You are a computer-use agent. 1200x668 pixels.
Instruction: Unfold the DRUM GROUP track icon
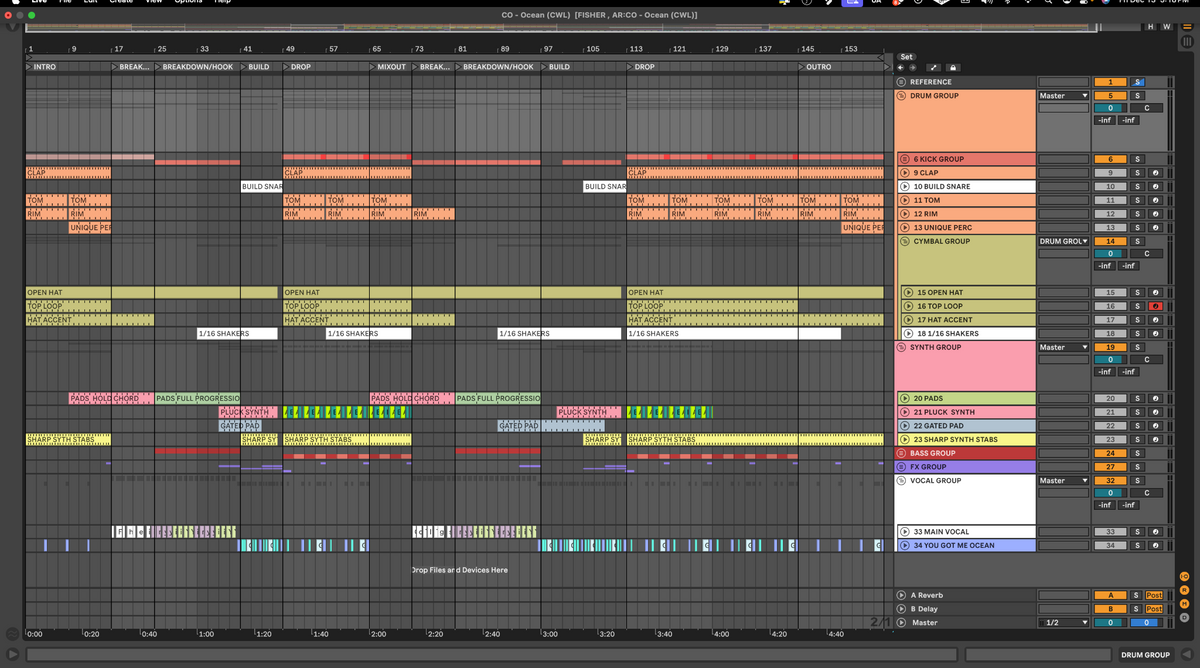(x=902, y=96)
